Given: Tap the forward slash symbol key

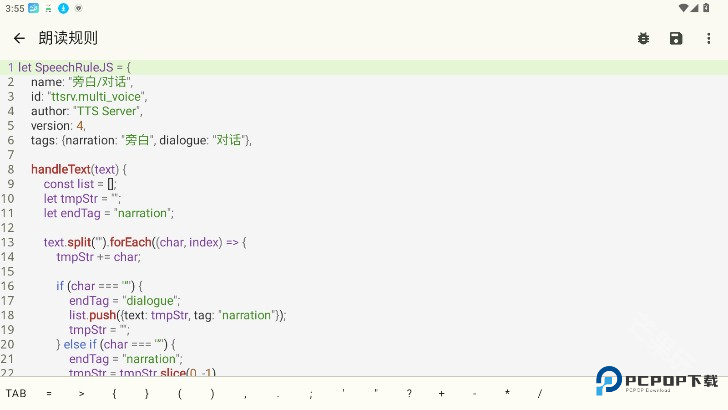Looking at the screenshot, I should tap(540, 393).
